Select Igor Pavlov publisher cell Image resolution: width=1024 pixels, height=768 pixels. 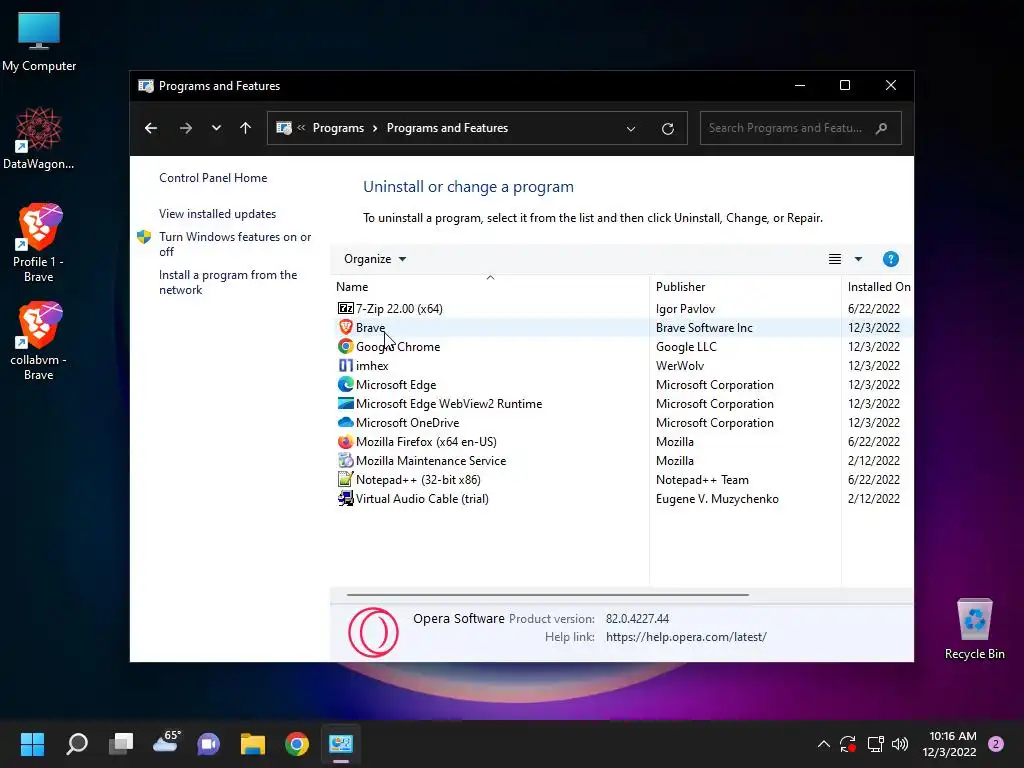pos(685,308)
